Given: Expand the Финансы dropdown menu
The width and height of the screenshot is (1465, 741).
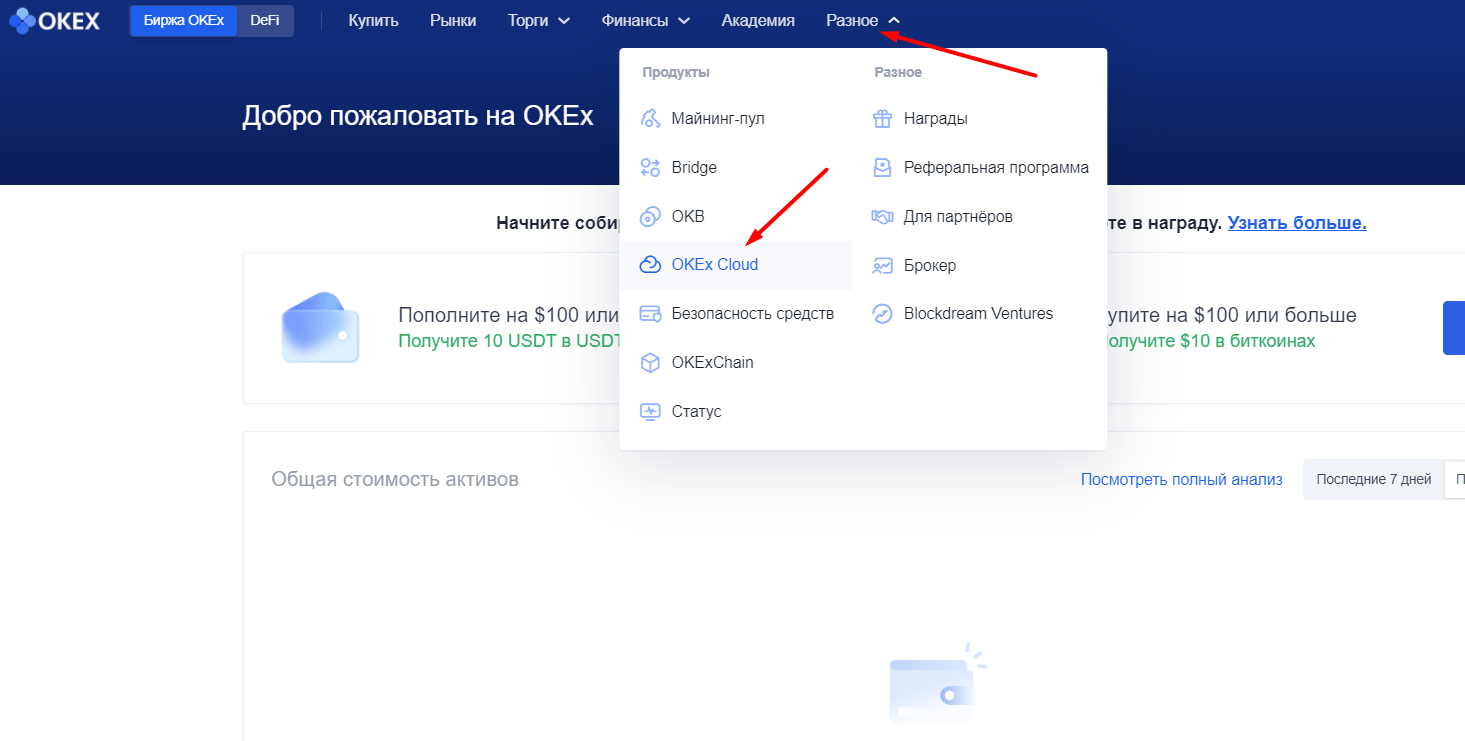Looking at the screenshot, I should click(646, 20).
